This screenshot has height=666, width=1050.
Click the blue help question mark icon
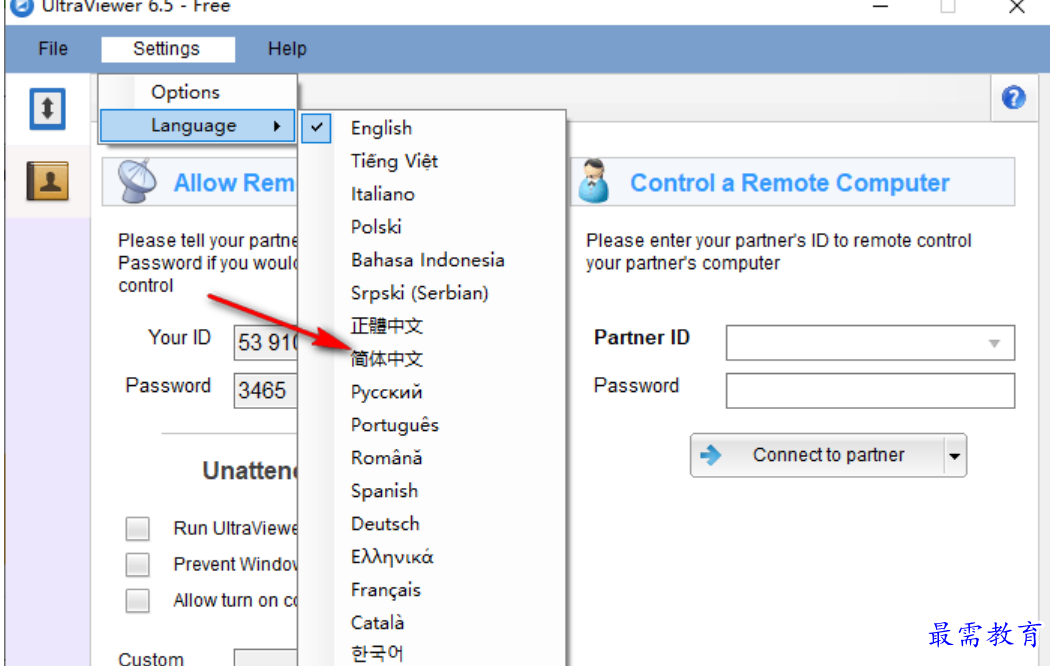(x=1014, y=98)
